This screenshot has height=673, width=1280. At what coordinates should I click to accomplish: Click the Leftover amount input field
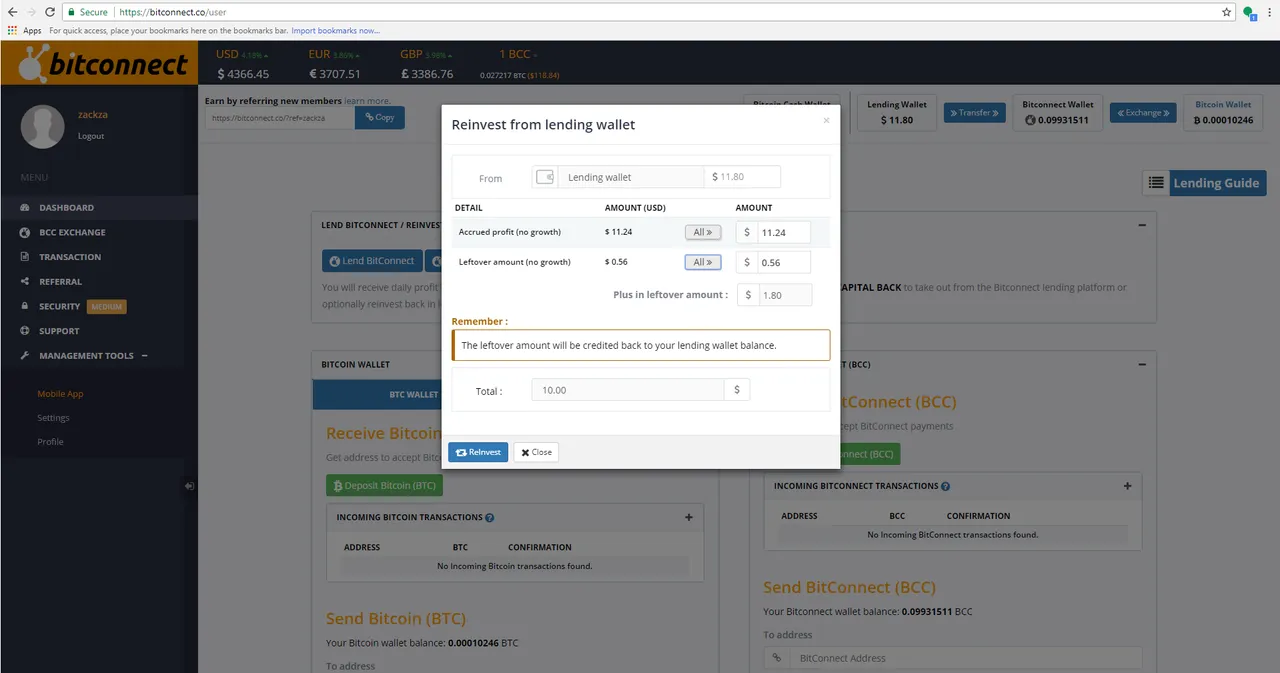(x=783, y=262)
